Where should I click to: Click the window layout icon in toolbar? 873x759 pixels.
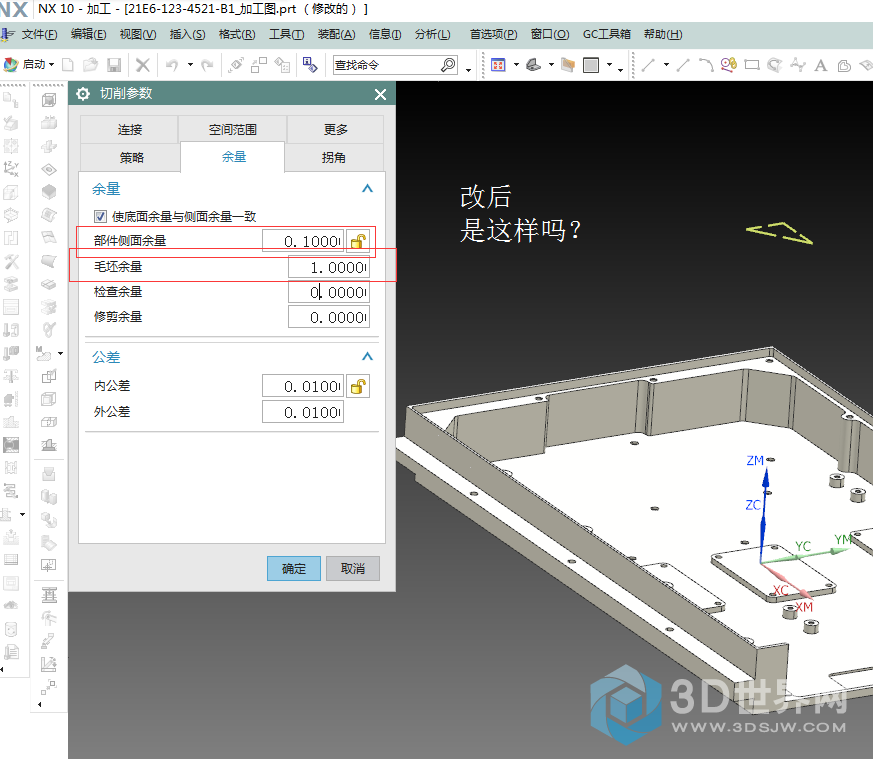[498, 65]
